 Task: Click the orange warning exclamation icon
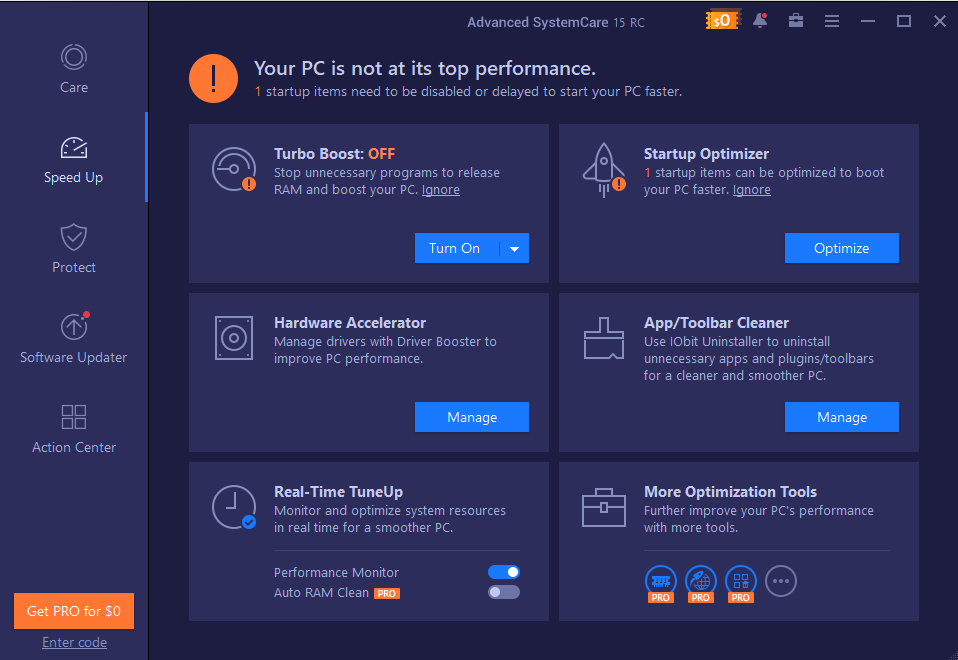[213, 78]
